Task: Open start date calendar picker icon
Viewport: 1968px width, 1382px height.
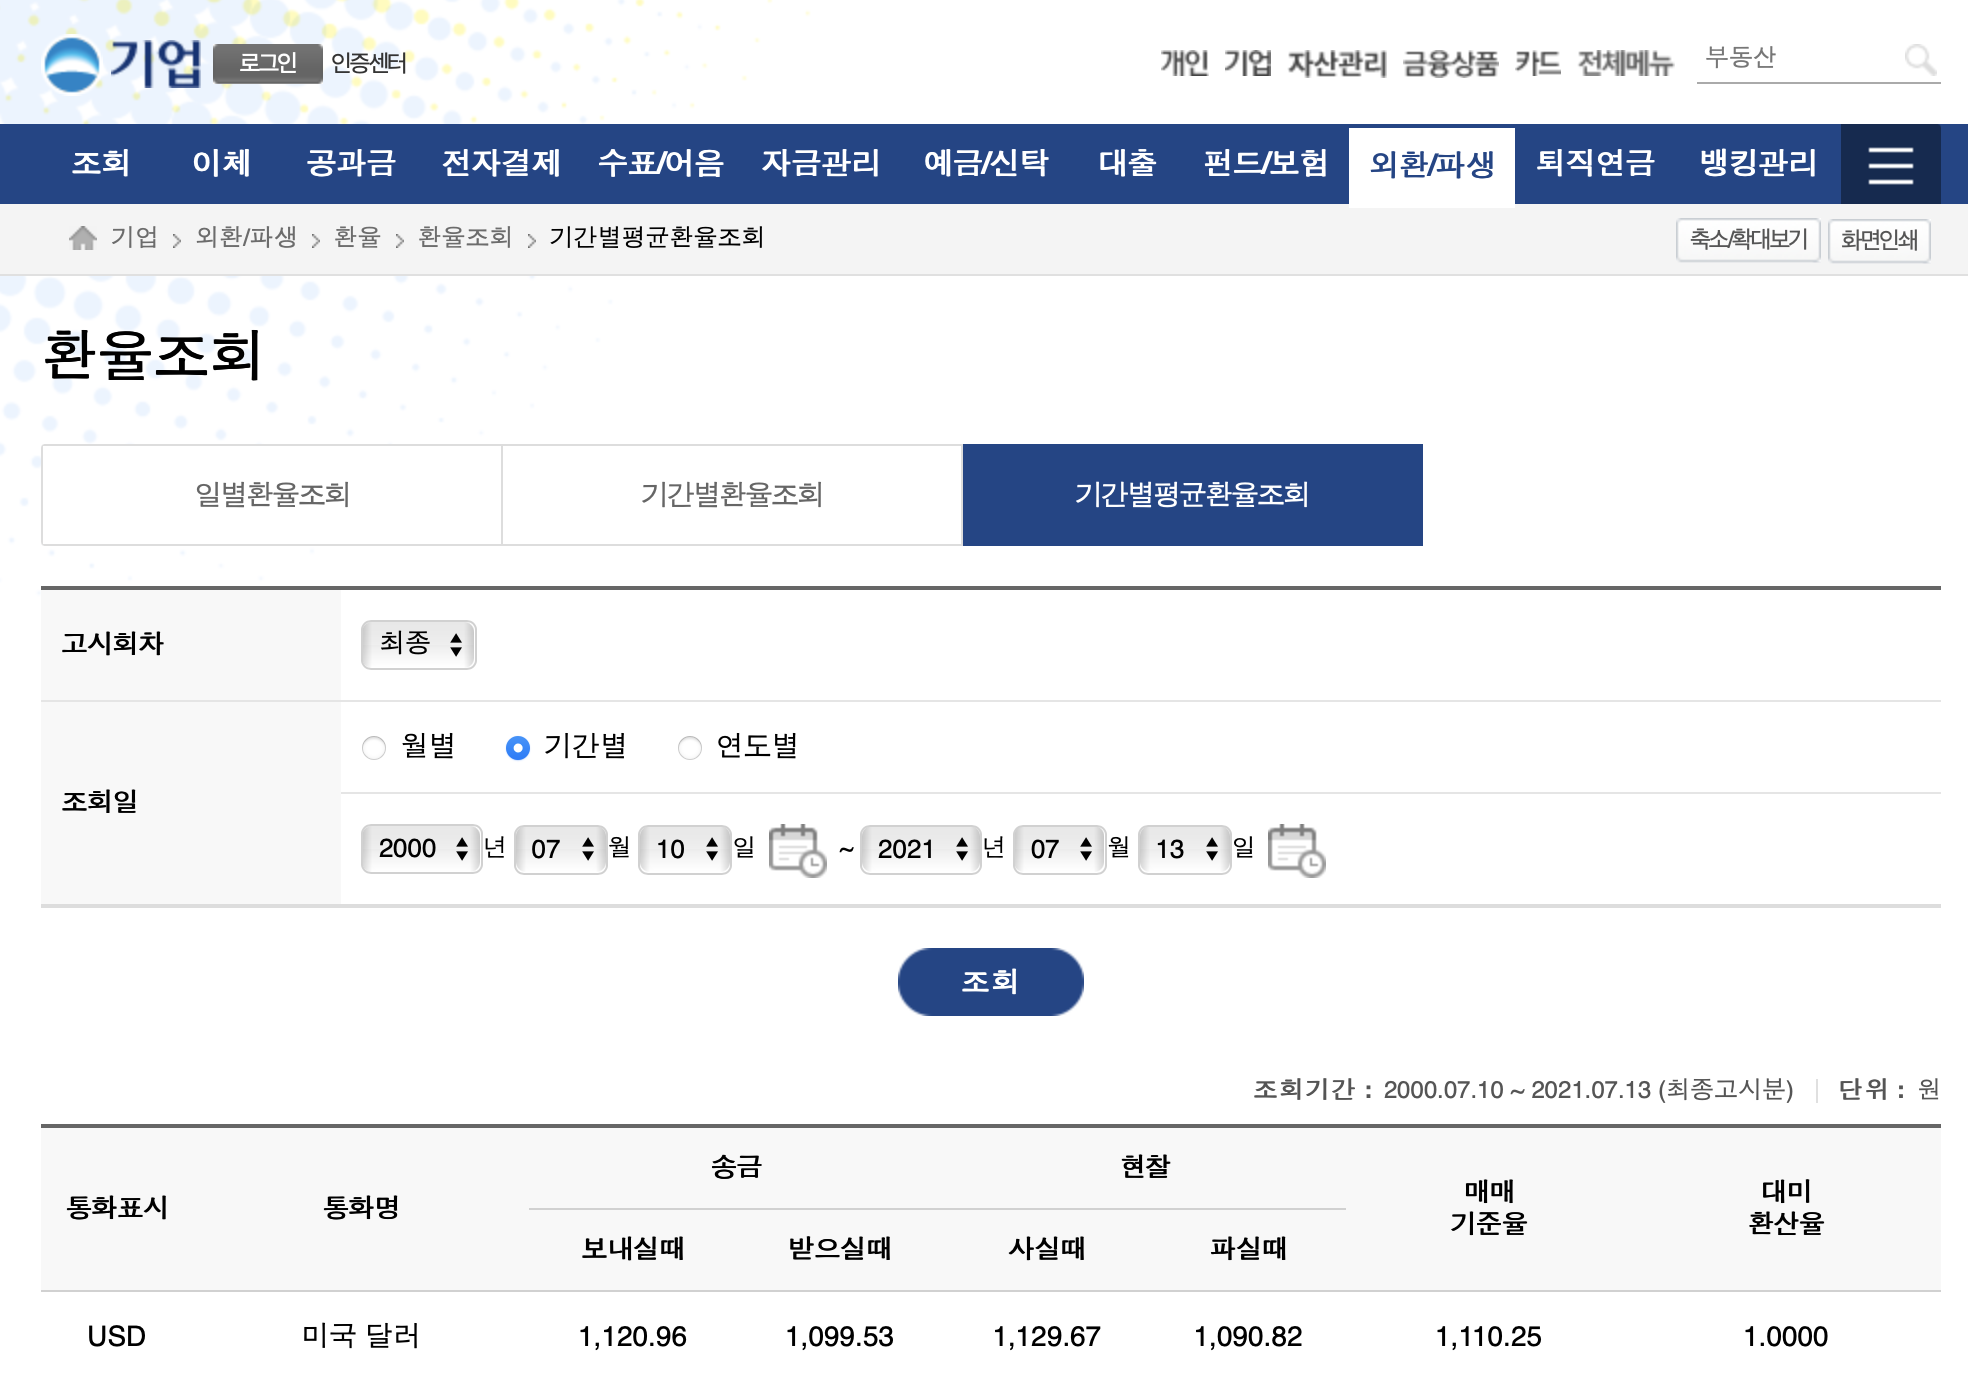Action: pos(797,850)
